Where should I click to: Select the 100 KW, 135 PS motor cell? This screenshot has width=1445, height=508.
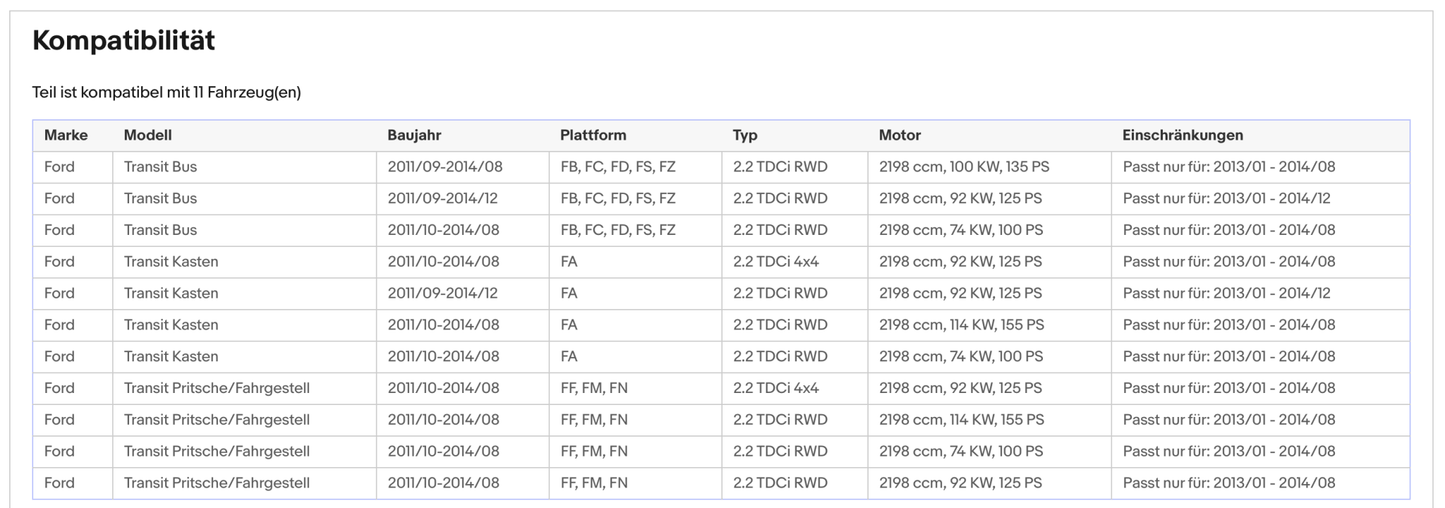coord(964,167)
